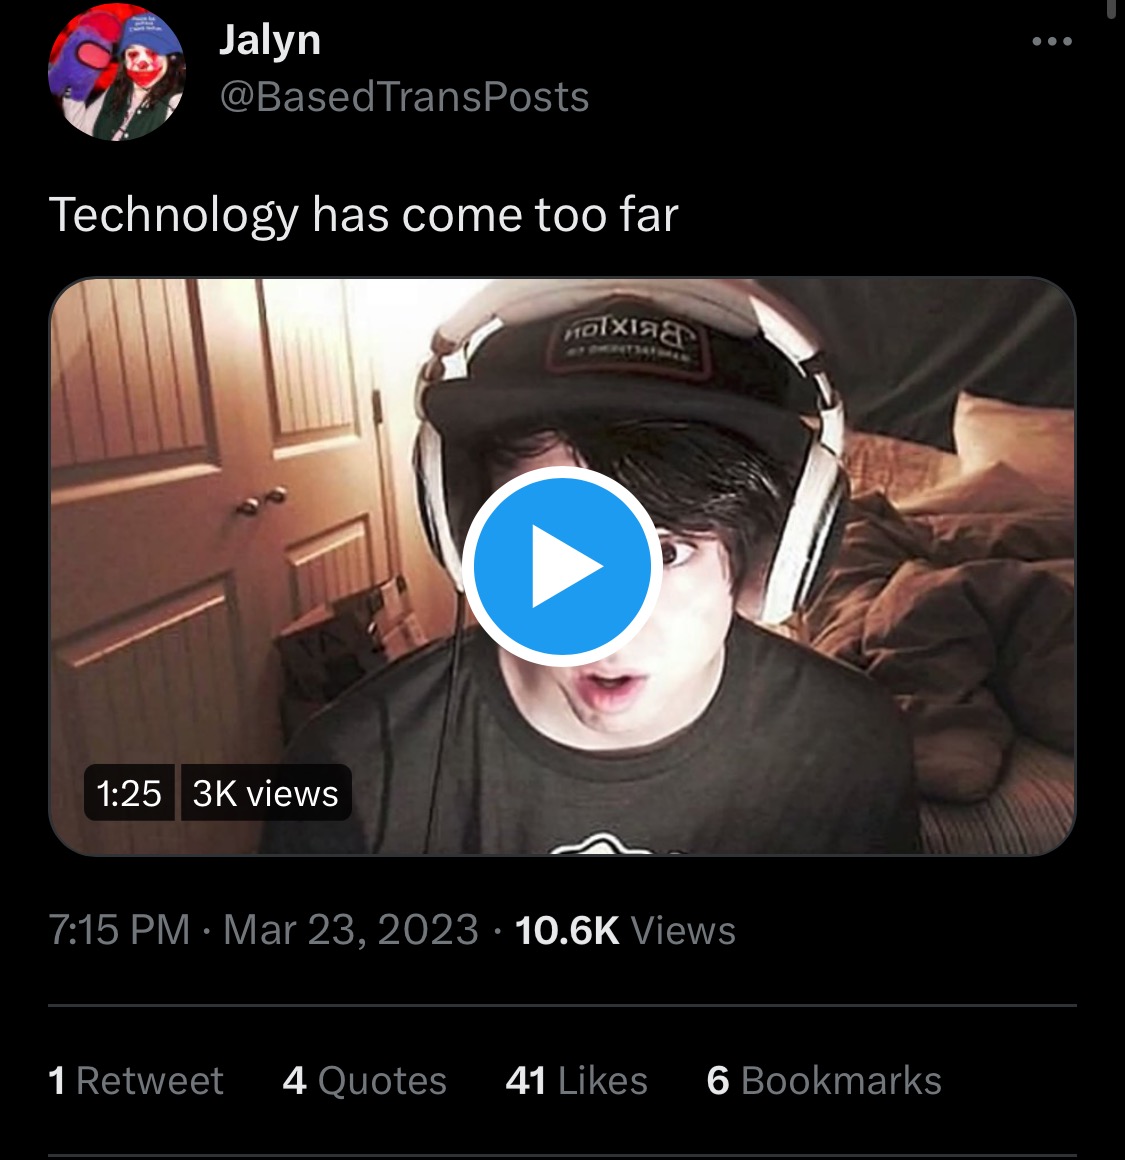Open the @BasedTransPosts handle link
Screen dimensions: 1125x1160
tap(404, 97)
